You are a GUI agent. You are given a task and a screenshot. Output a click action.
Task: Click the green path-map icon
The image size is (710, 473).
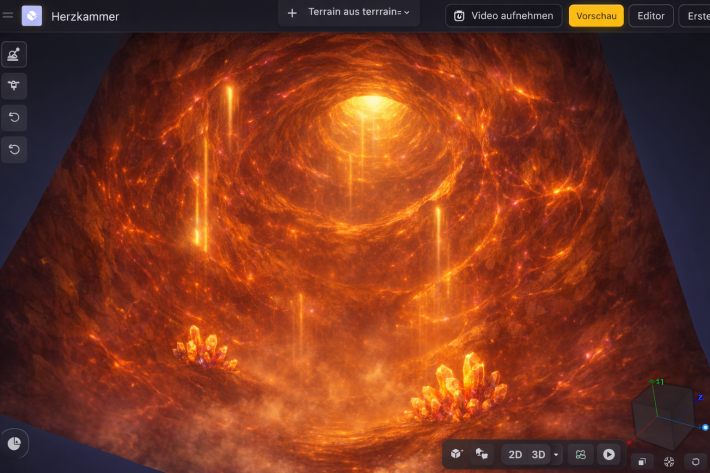click(x=580, y=454)
